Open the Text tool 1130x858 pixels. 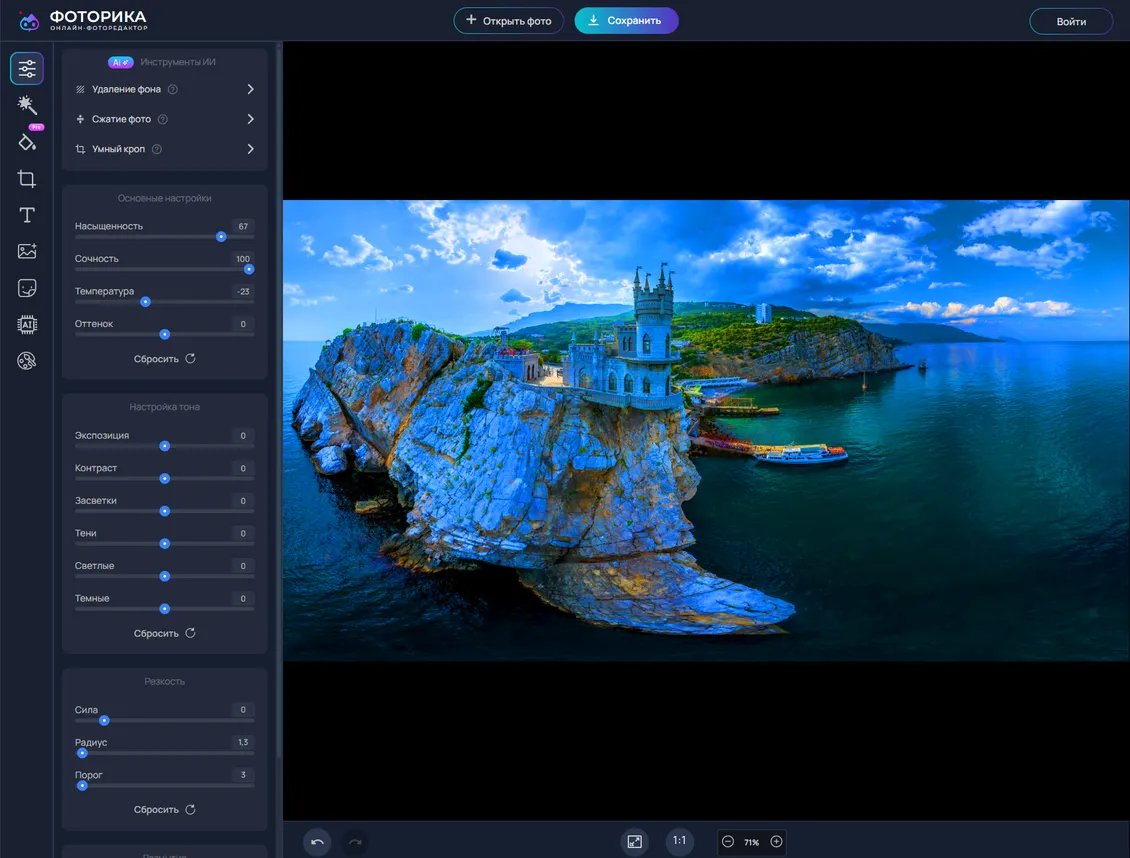tap(27, 215)
